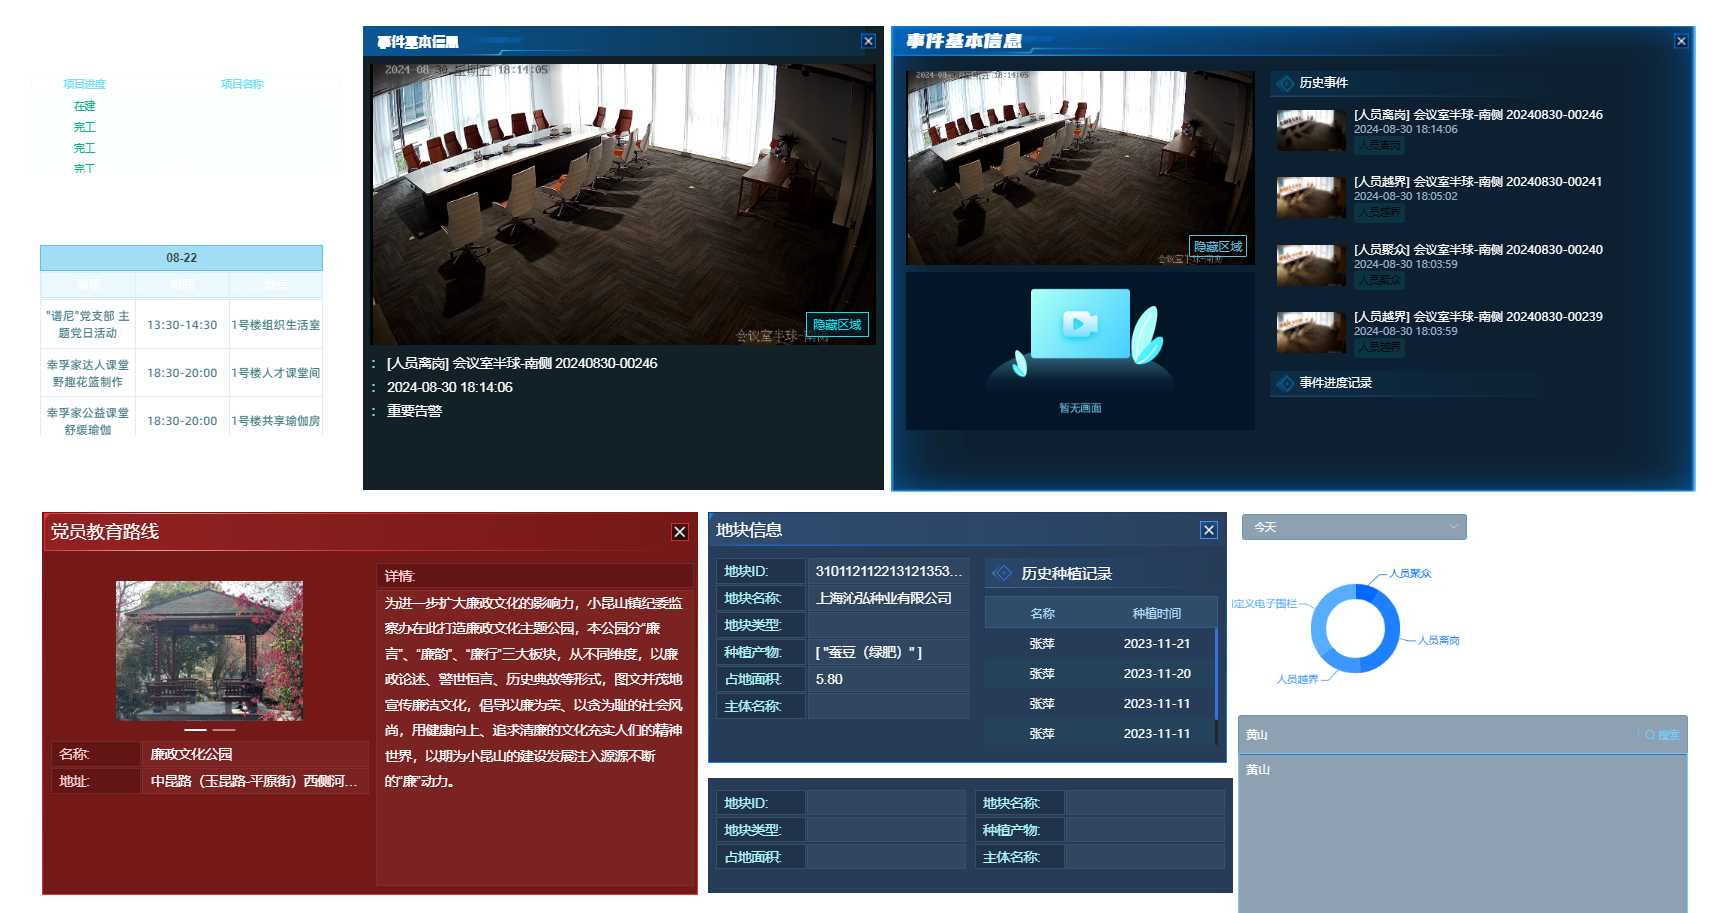This screenshot has height=913, width=1728.
Task: Select the 08-22 date header
Action: pos(181,258)
